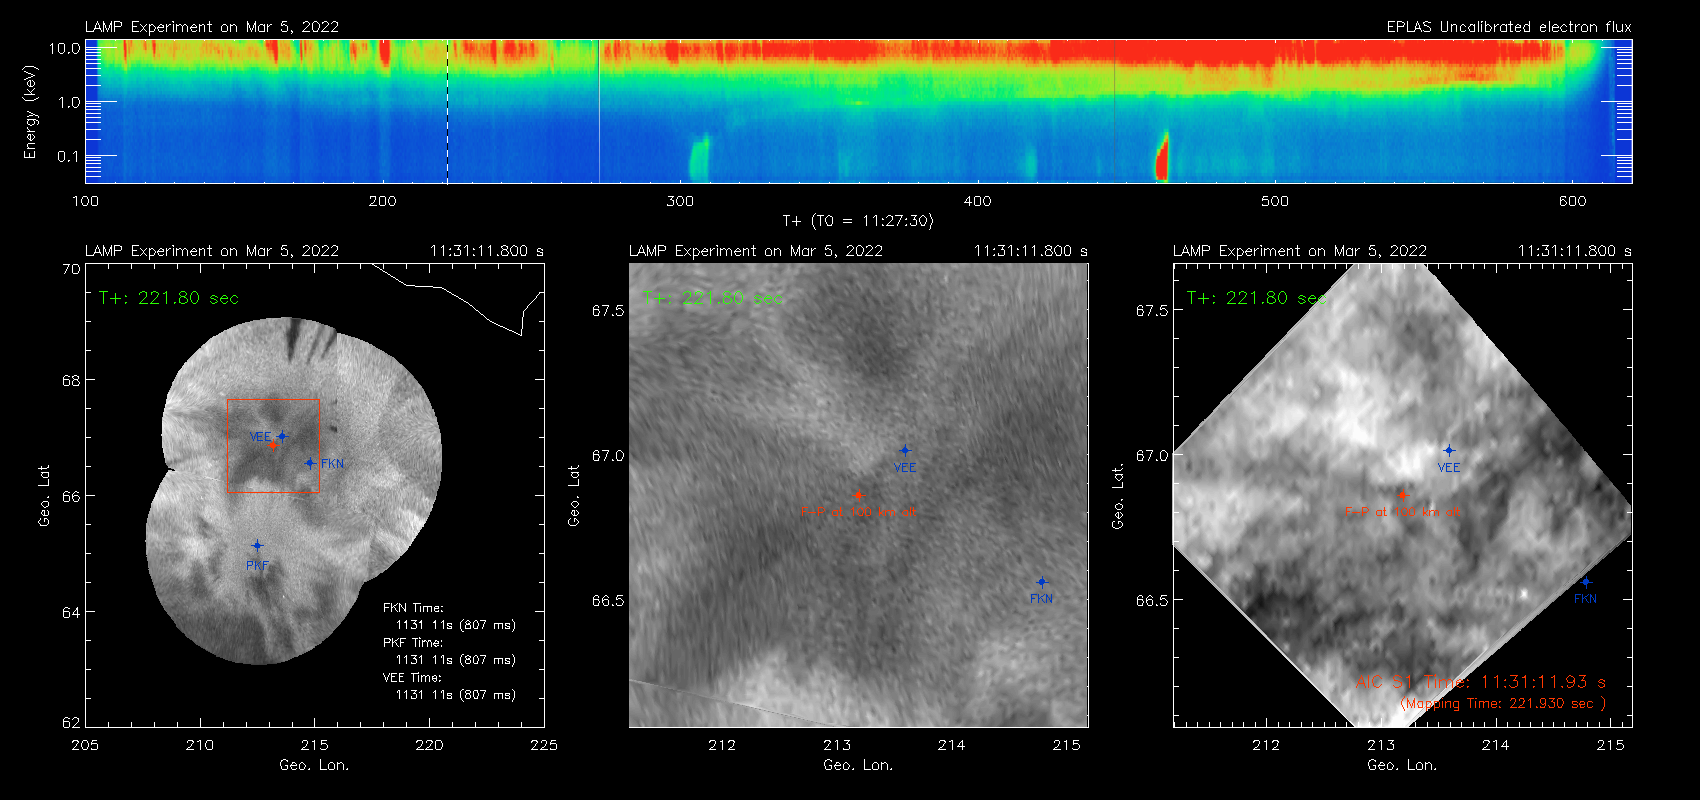
Task: Select the red footprint marker in the middle map
Action: click(858, 495)
